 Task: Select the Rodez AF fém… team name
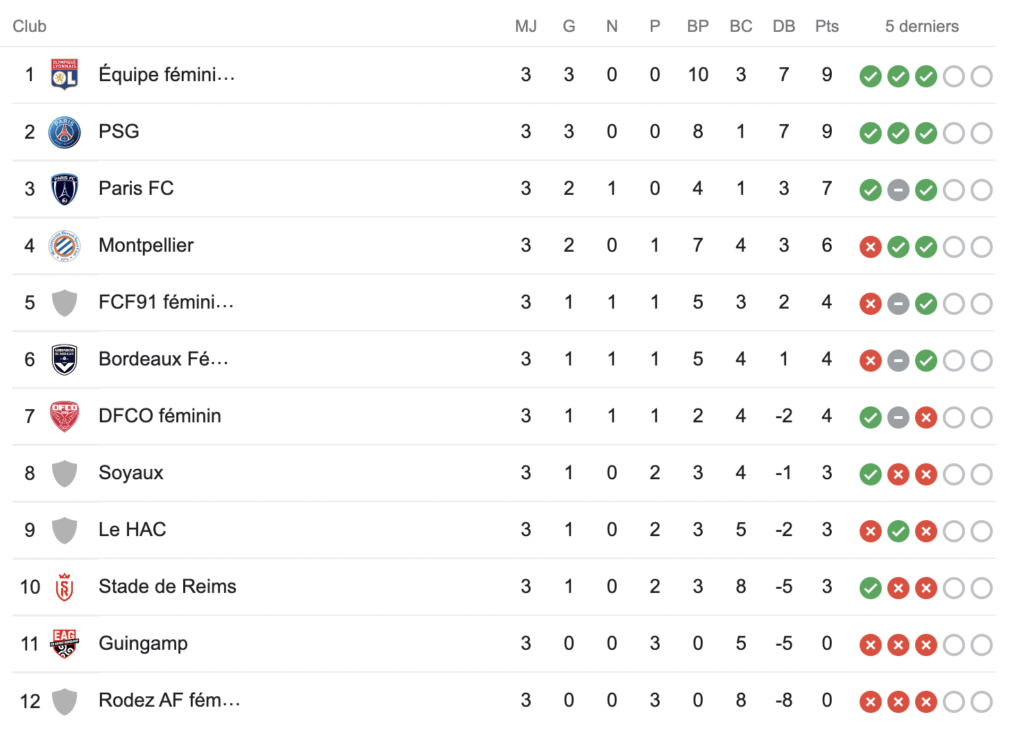169,700
